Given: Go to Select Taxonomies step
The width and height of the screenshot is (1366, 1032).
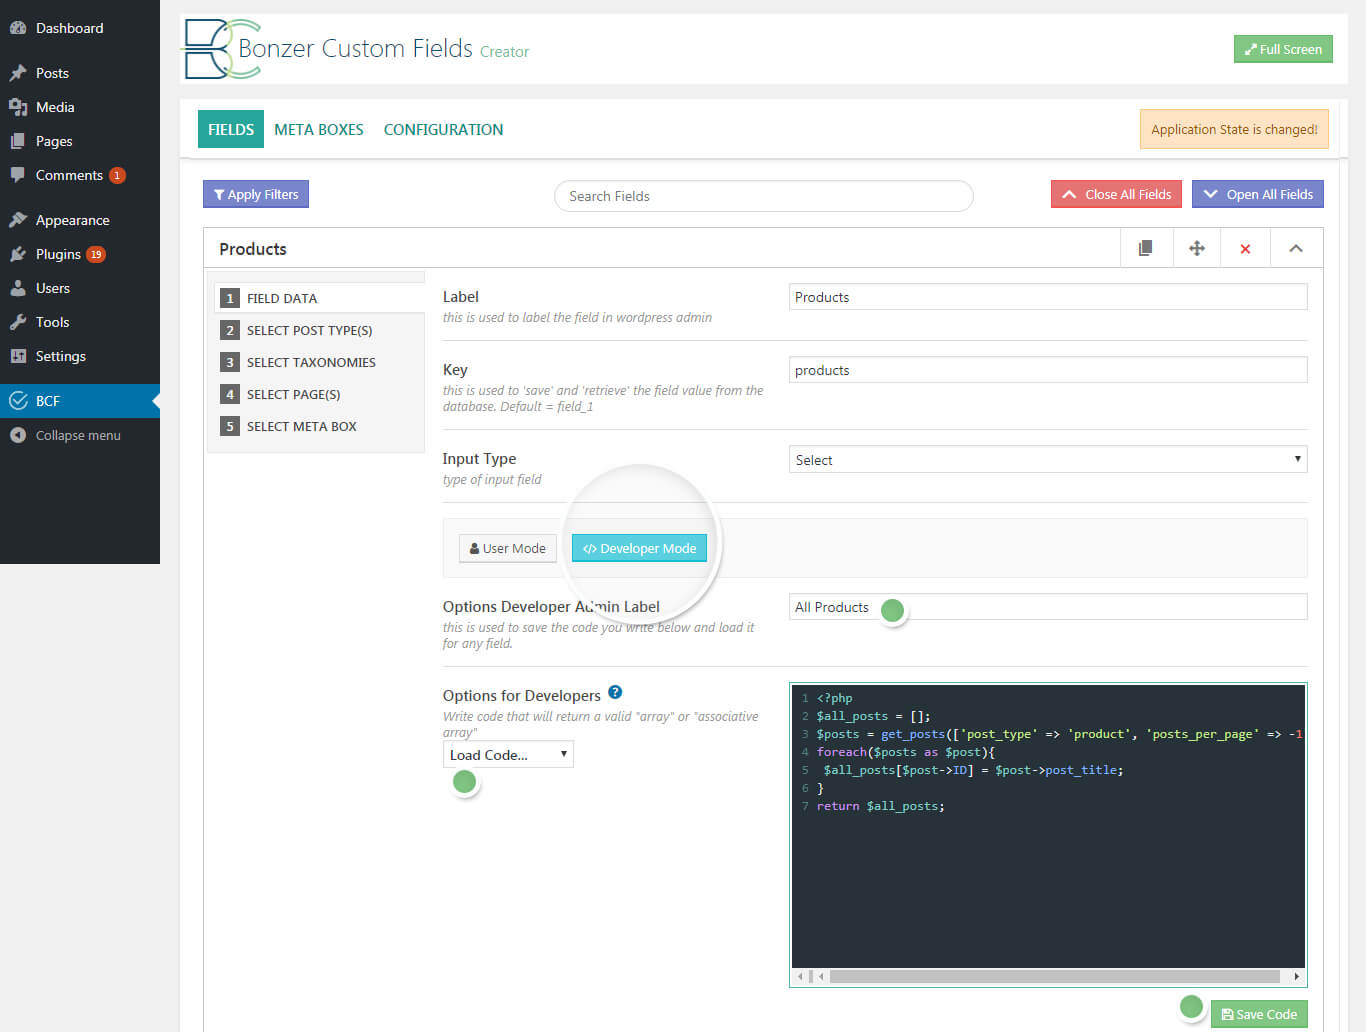Looking at the screenshot, I should pyautogui.click(x=319, y=362).
